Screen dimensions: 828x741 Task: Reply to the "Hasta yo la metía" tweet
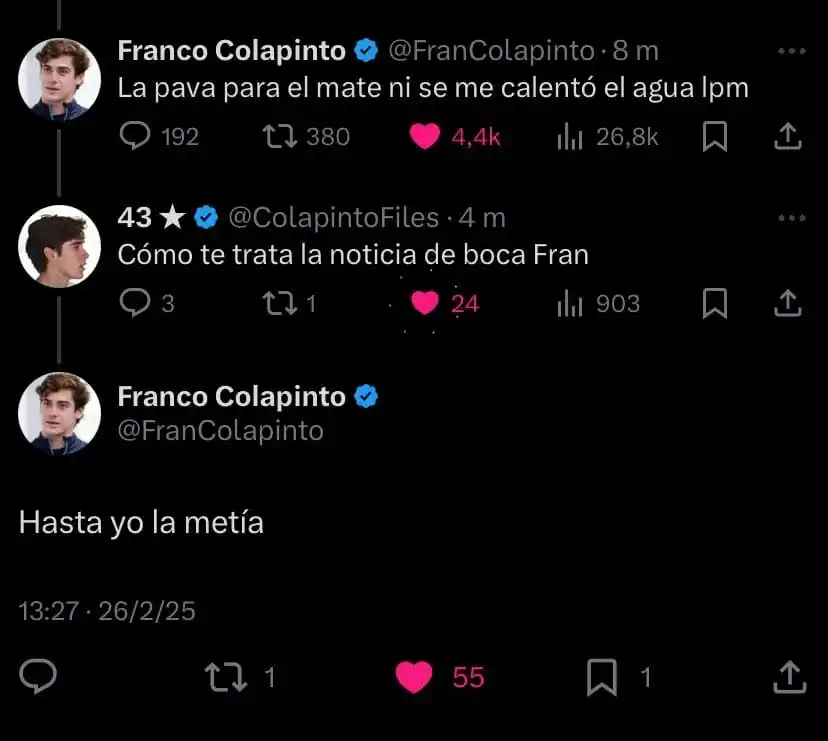(x=38, y=677)
